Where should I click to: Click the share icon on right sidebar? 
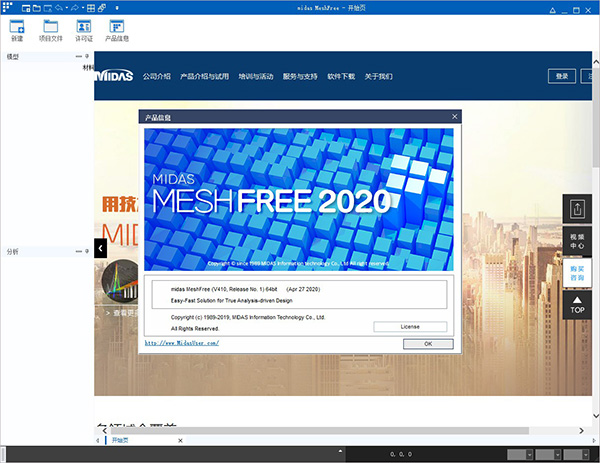(577, 209)
